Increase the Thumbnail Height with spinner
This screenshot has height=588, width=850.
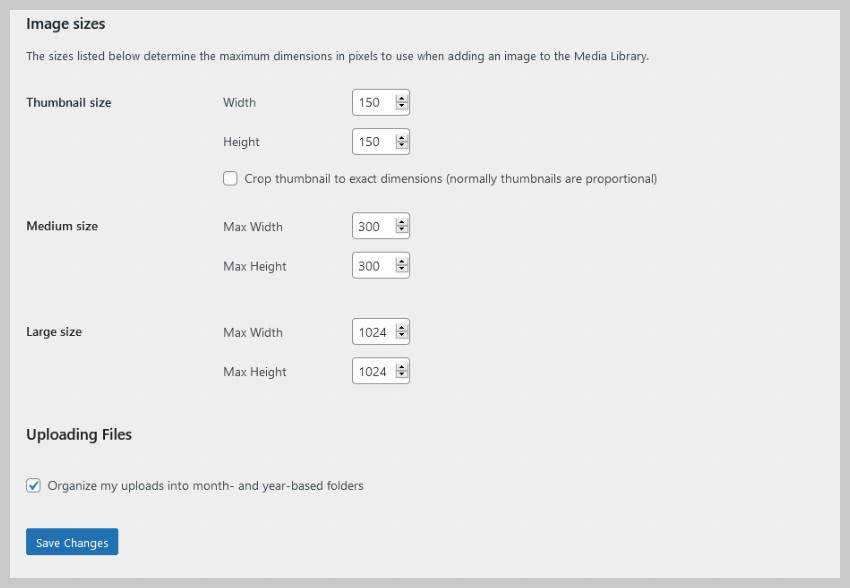pyautogui.click(x=401, y=138)
